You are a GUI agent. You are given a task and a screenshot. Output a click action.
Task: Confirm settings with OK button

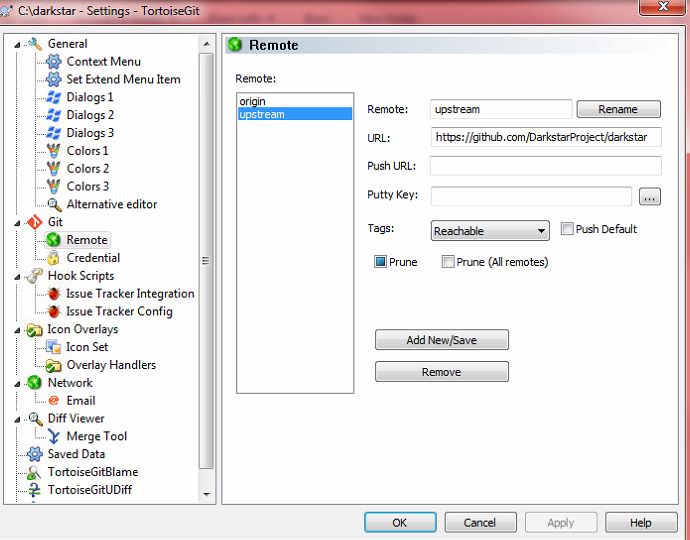pyautogui.click(x=400, y=522)
